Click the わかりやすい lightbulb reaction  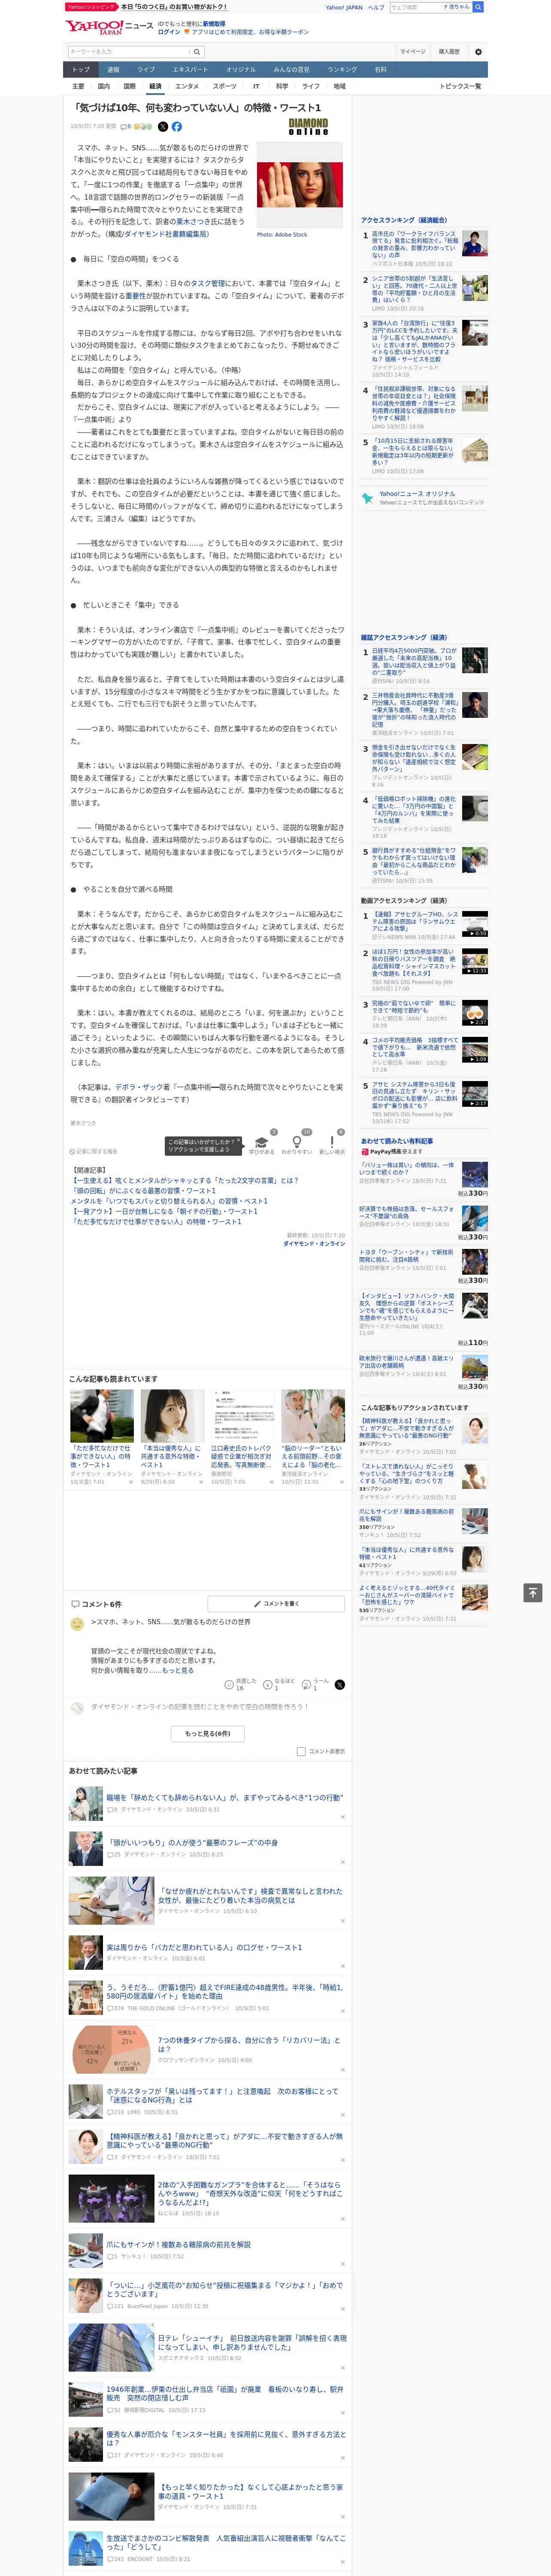coord(296,1143)
